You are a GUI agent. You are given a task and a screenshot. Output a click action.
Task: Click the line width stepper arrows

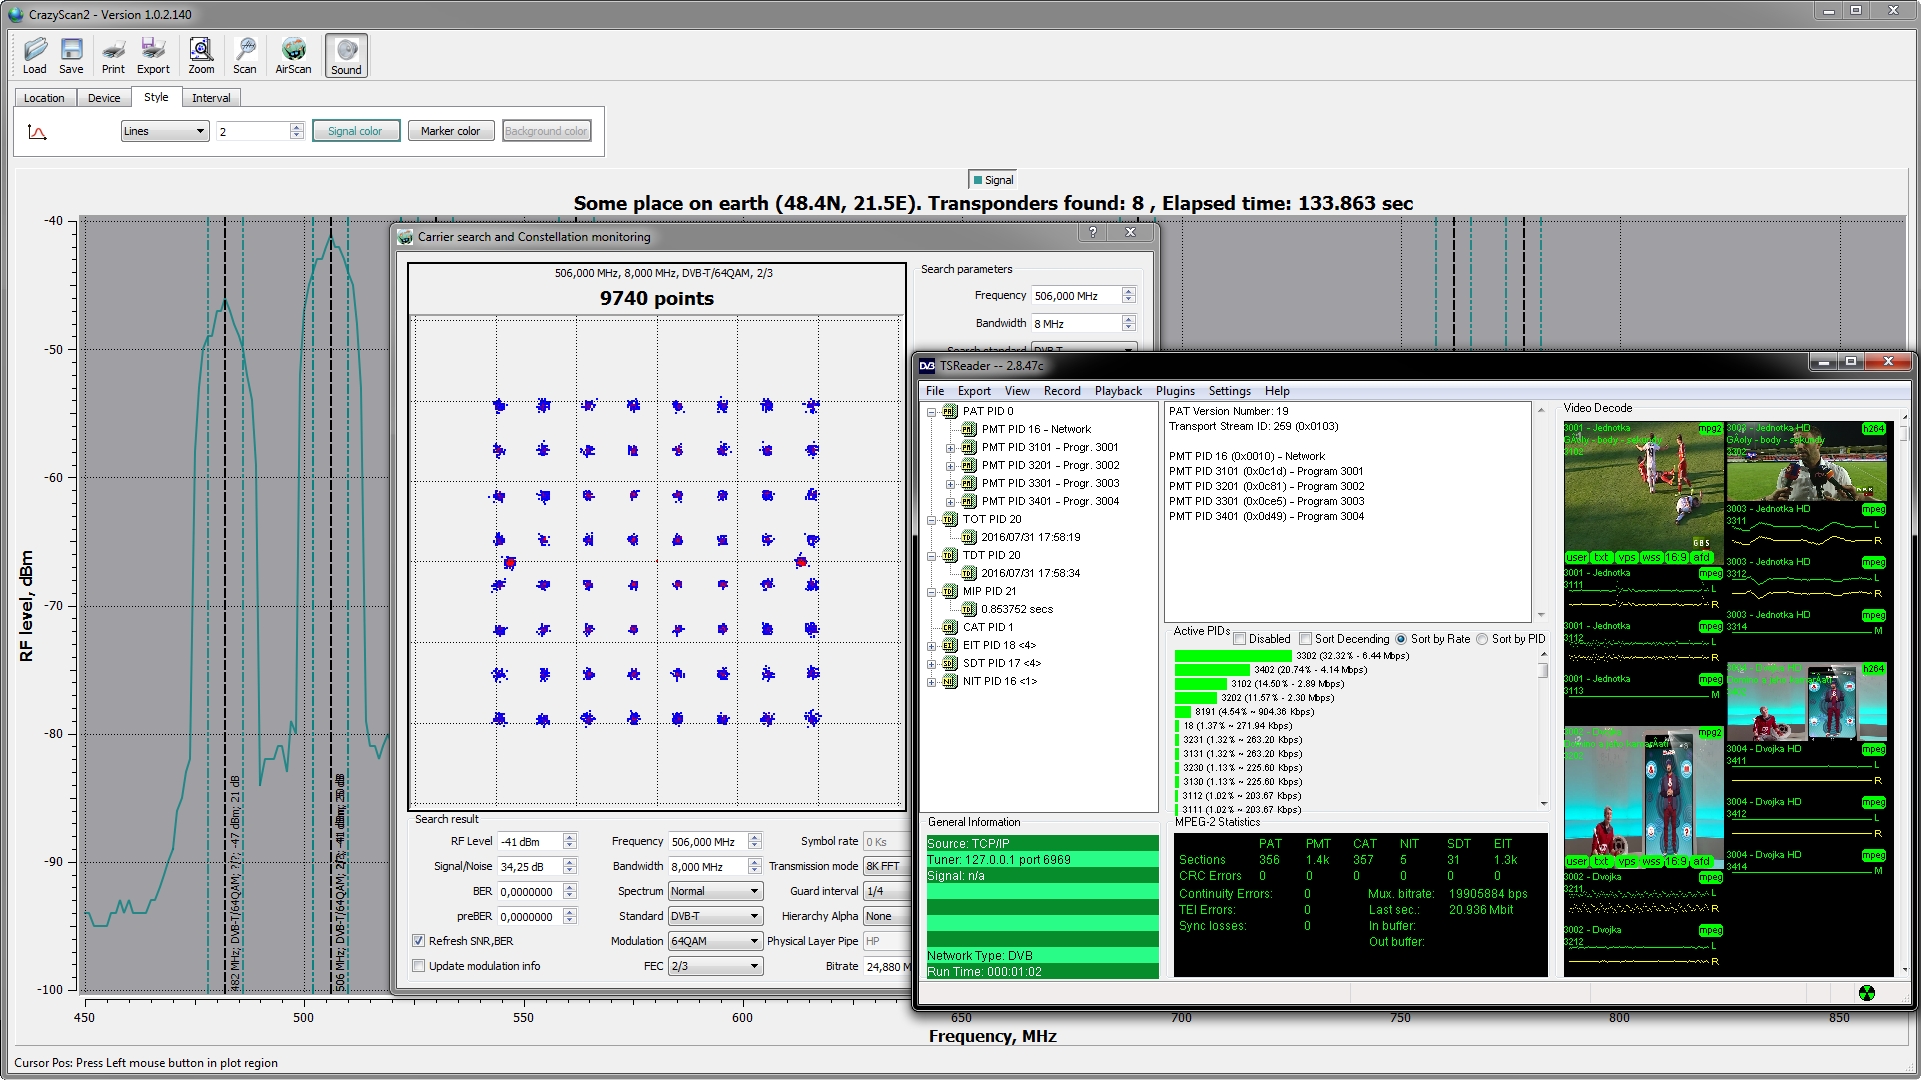click(x=296, y=131)
